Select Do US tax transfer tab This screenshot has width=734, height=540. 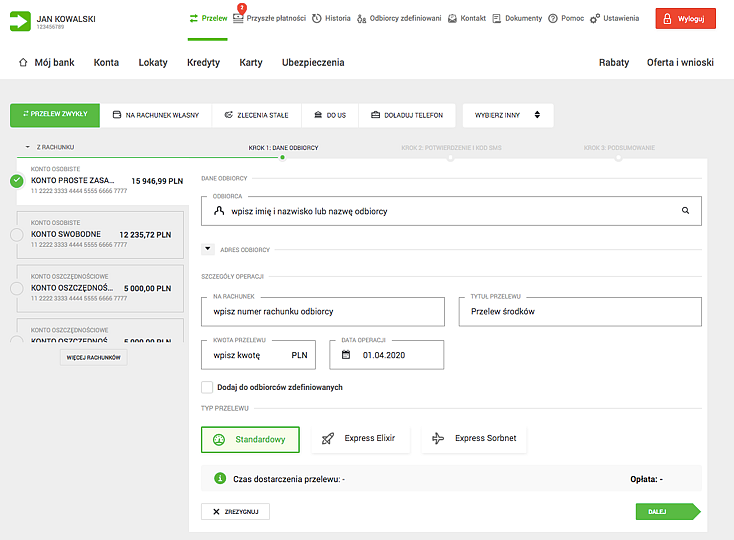coord(330,115)
